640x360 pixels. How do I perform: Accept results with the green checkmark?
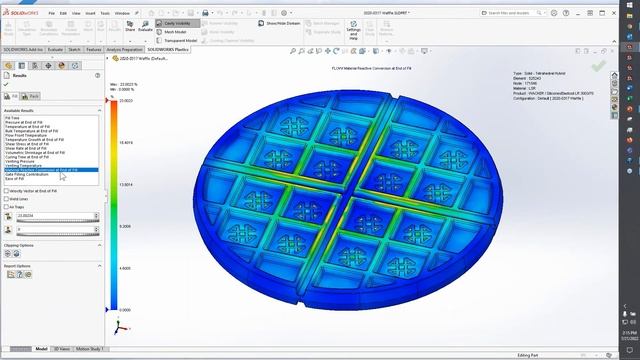(x=6, y=84)
